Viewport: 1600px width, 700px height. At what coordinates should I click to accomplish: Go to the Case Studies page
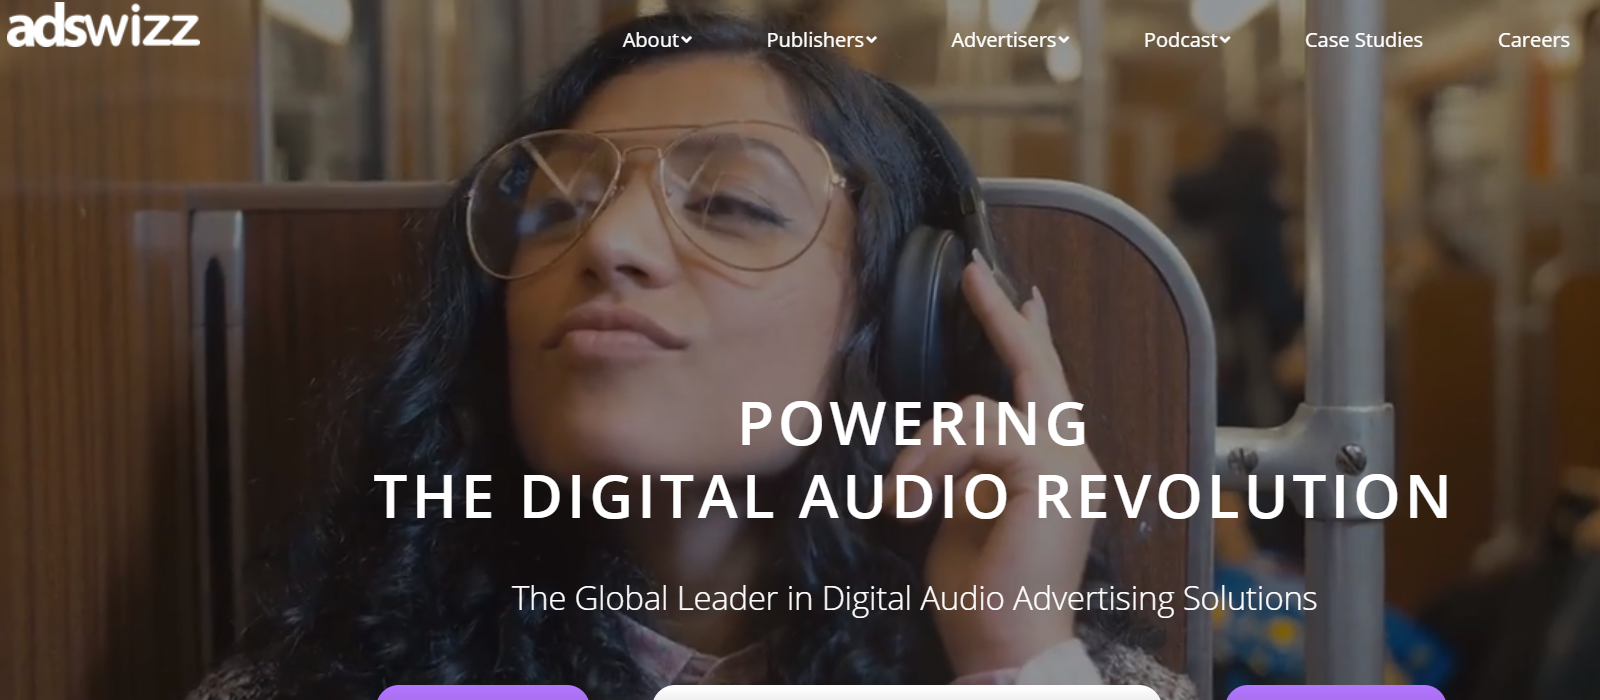[1364, 40]
